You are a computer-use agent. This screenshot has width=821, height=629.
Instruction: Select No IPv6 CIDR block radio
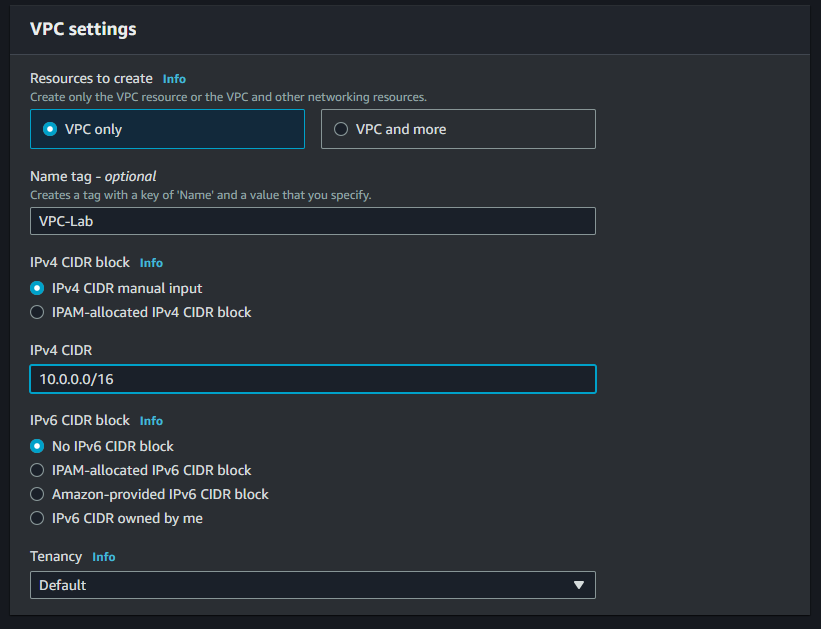(38, 446)
